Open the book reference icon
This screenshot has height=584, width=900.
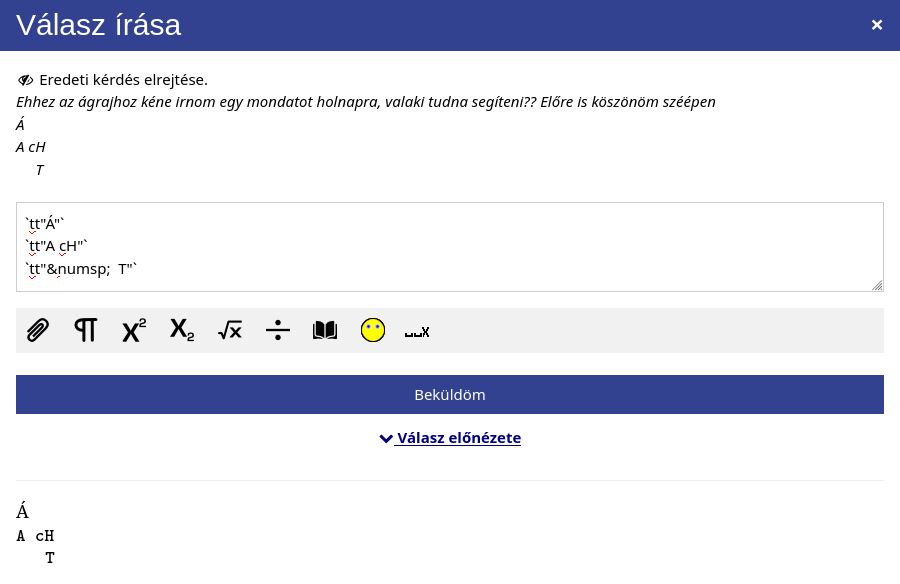click(x=325, y=330)
